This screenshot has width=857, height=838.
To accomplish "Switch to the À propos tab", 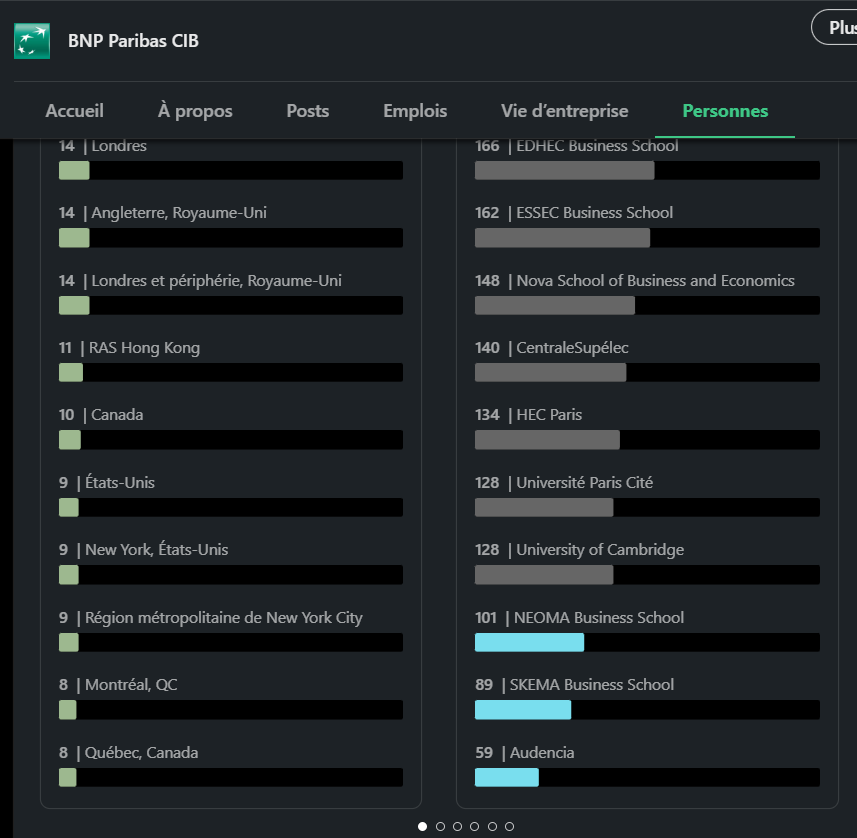I will point(195,111).
